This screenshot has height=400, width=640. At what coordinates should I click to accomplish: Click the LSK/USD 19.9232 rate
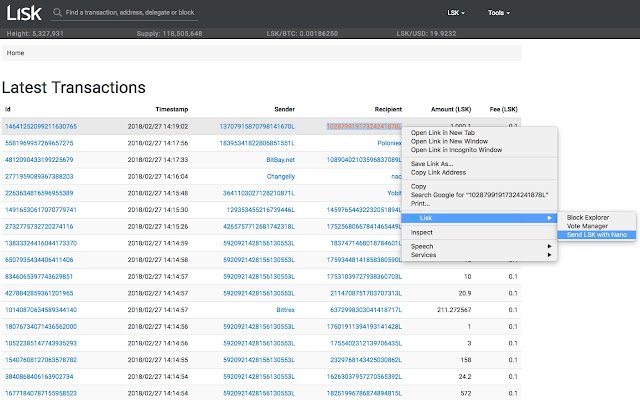[426, 33]
